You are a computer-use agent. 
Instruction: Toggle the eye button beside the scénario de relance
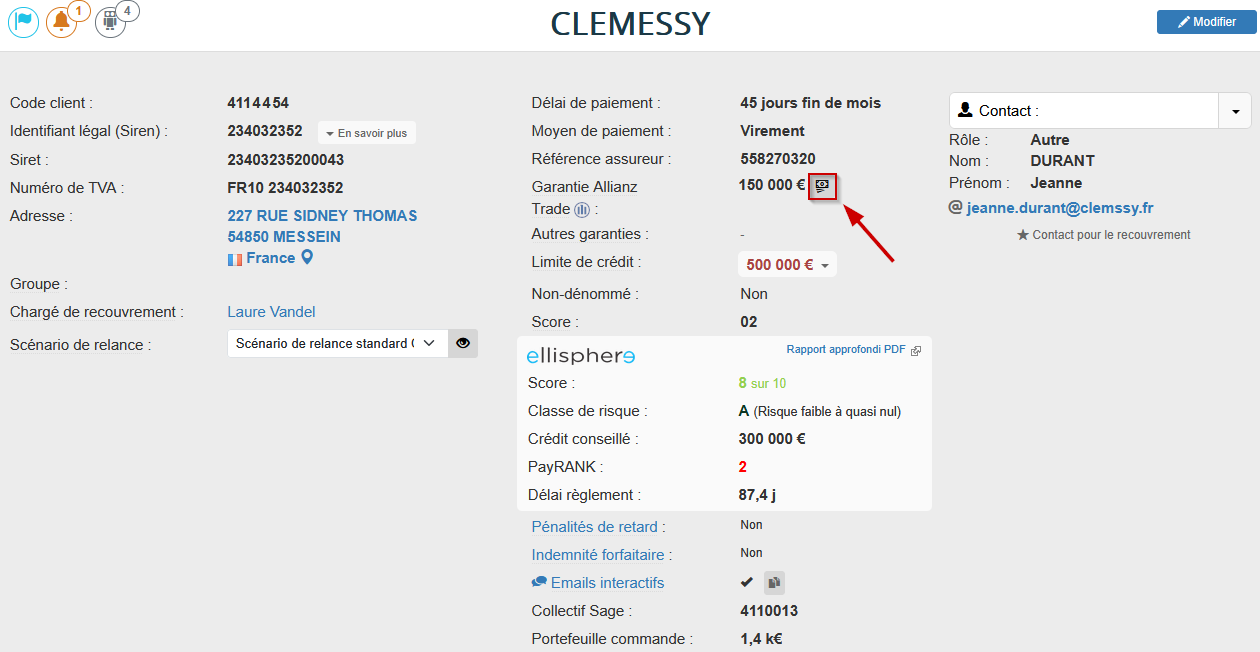[462, 343]
